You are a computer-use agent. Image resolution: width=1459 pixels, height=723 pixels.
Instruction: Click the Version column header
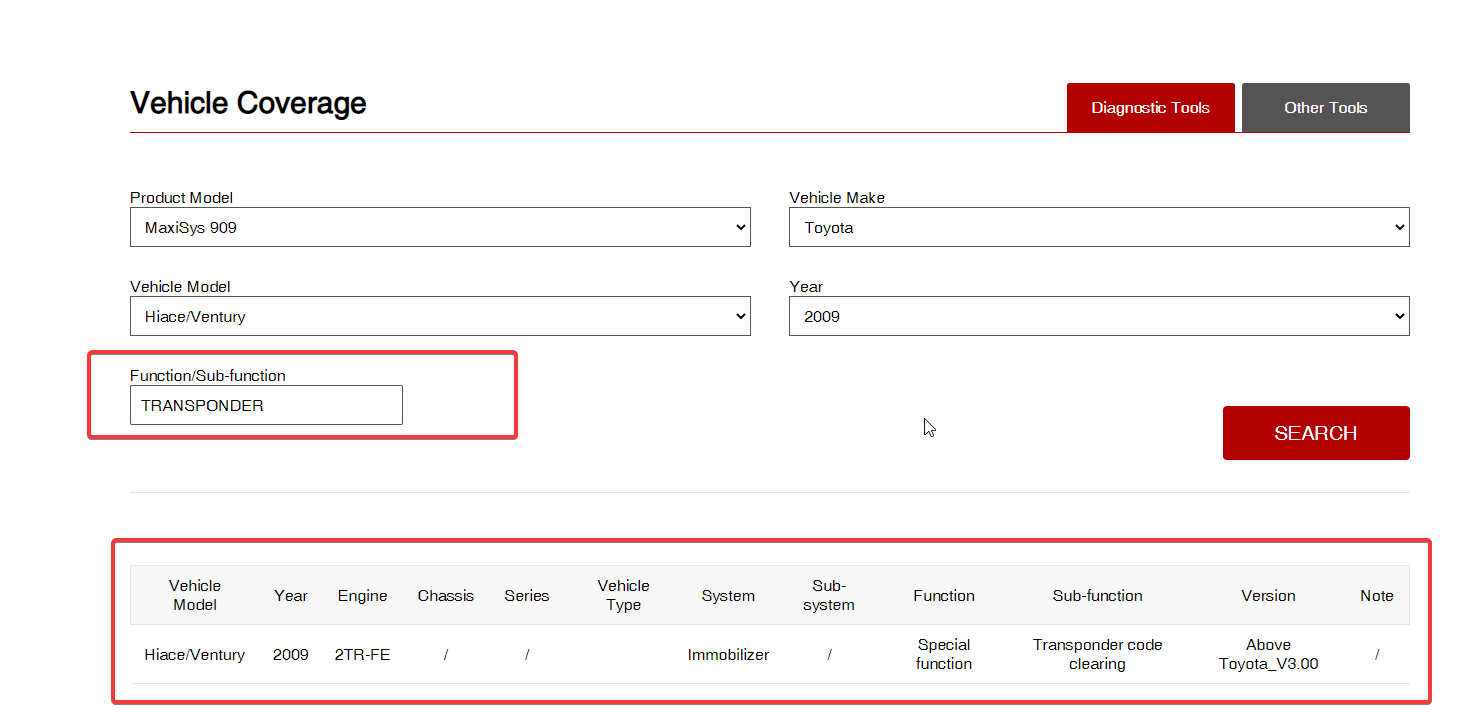(1268, 595)
